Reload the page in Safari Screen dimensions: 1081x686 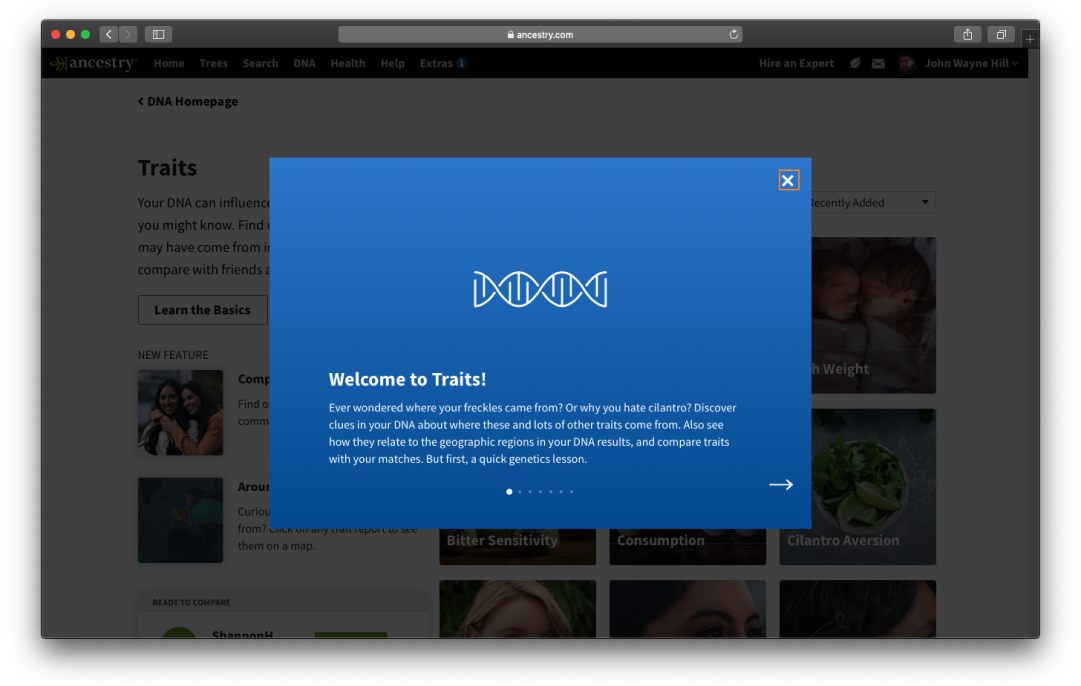point(734,34)
